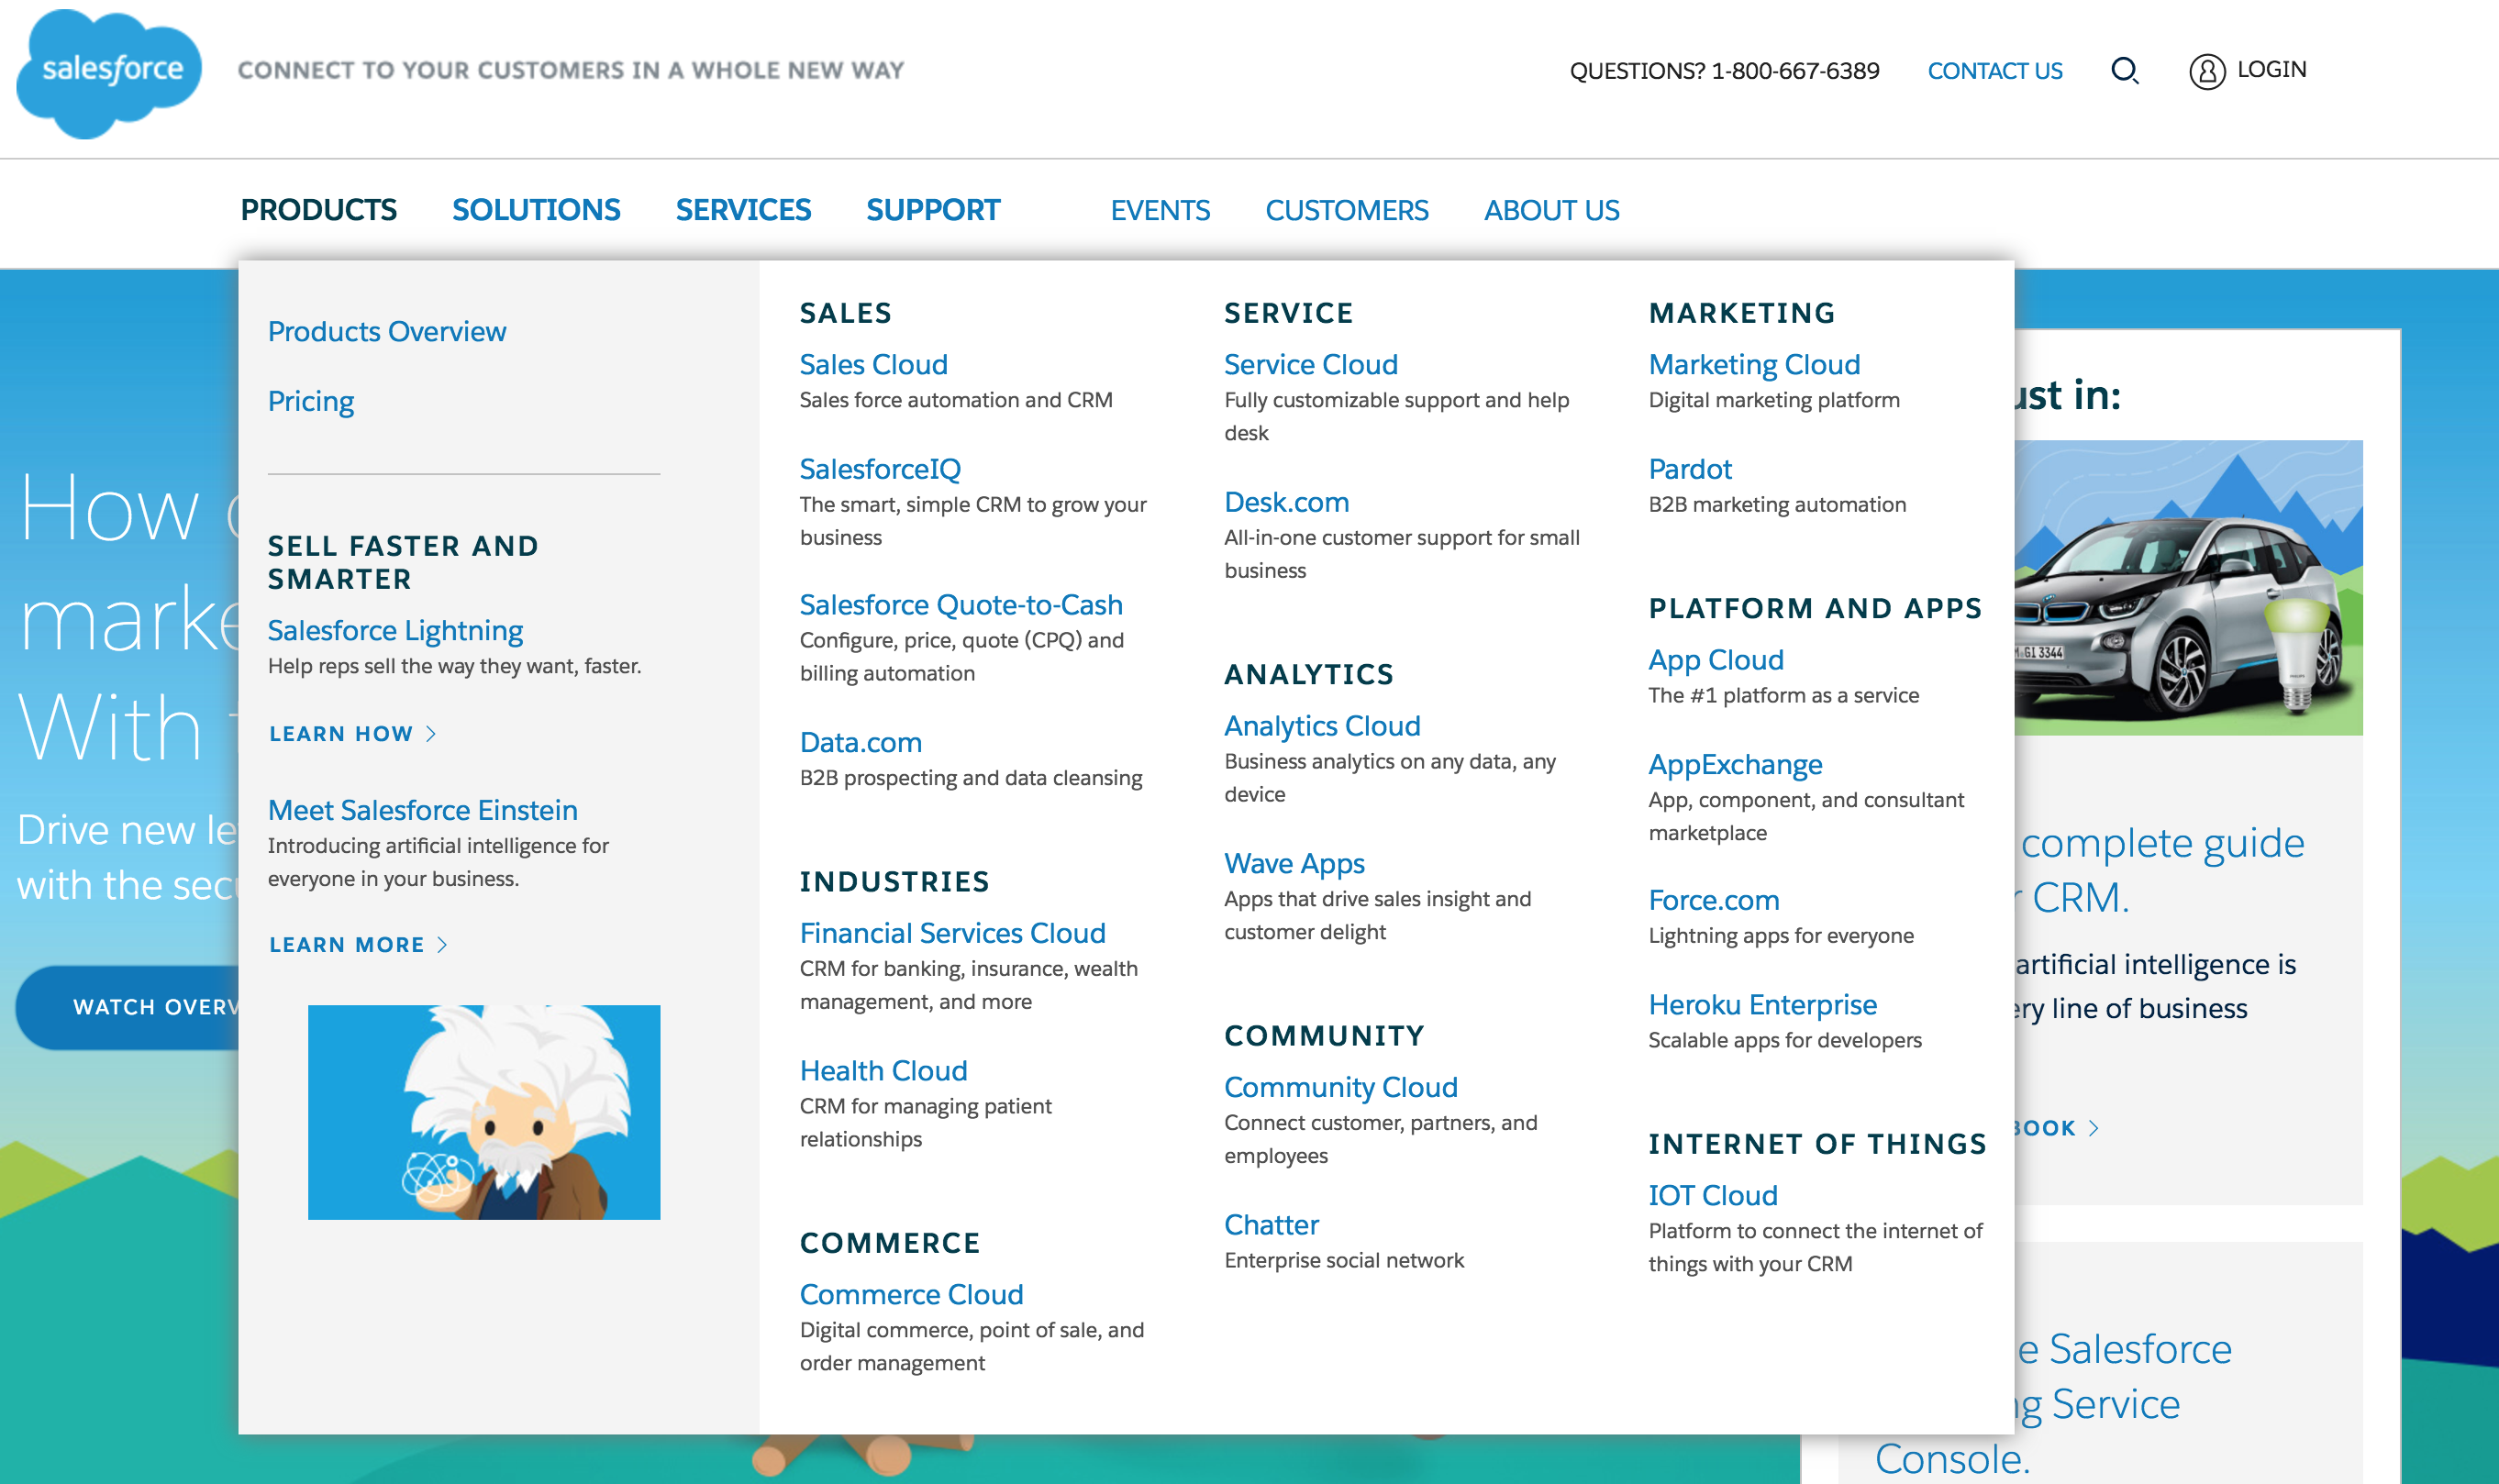2499x1484 pixels.
Task: Go to the Events page
Action: point(1160,210)
